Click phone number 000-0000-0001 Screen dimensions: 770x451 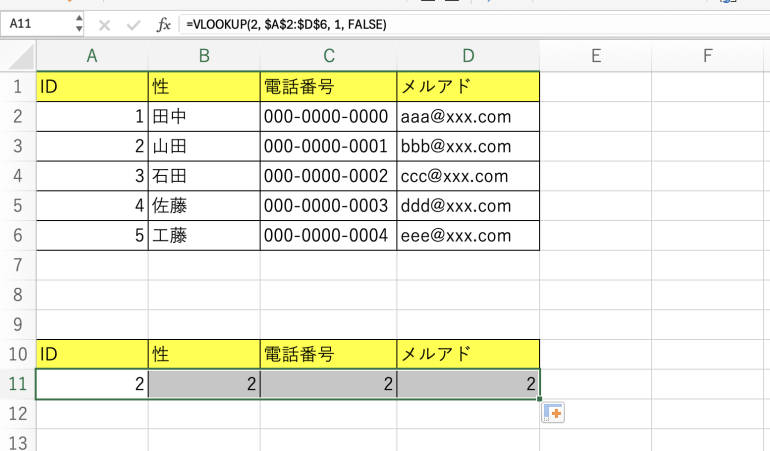pyautogui.click(x=329, y=146)
